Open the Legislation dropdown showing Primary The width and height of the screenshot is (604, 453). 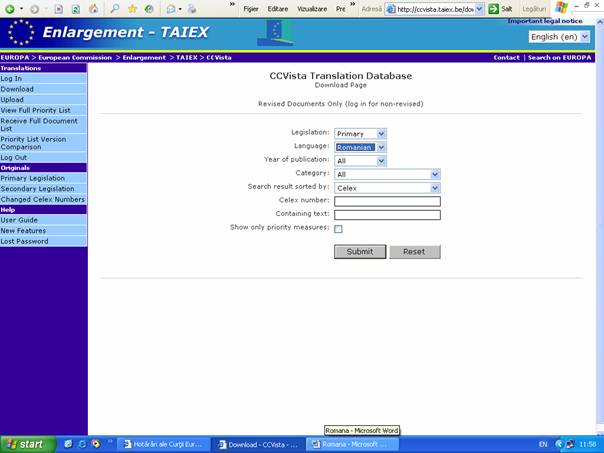click(360, 134)
